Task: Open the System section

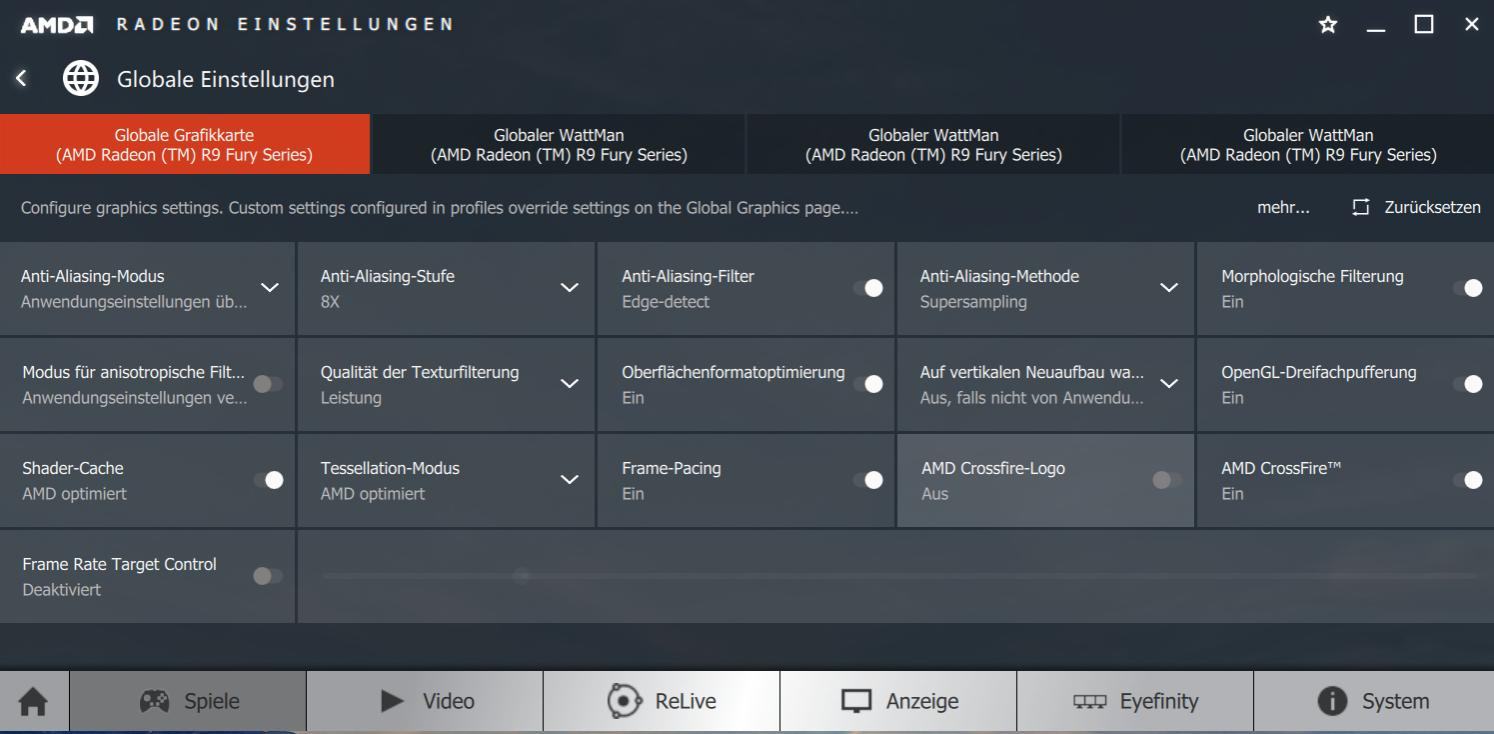Action: 1373,701
